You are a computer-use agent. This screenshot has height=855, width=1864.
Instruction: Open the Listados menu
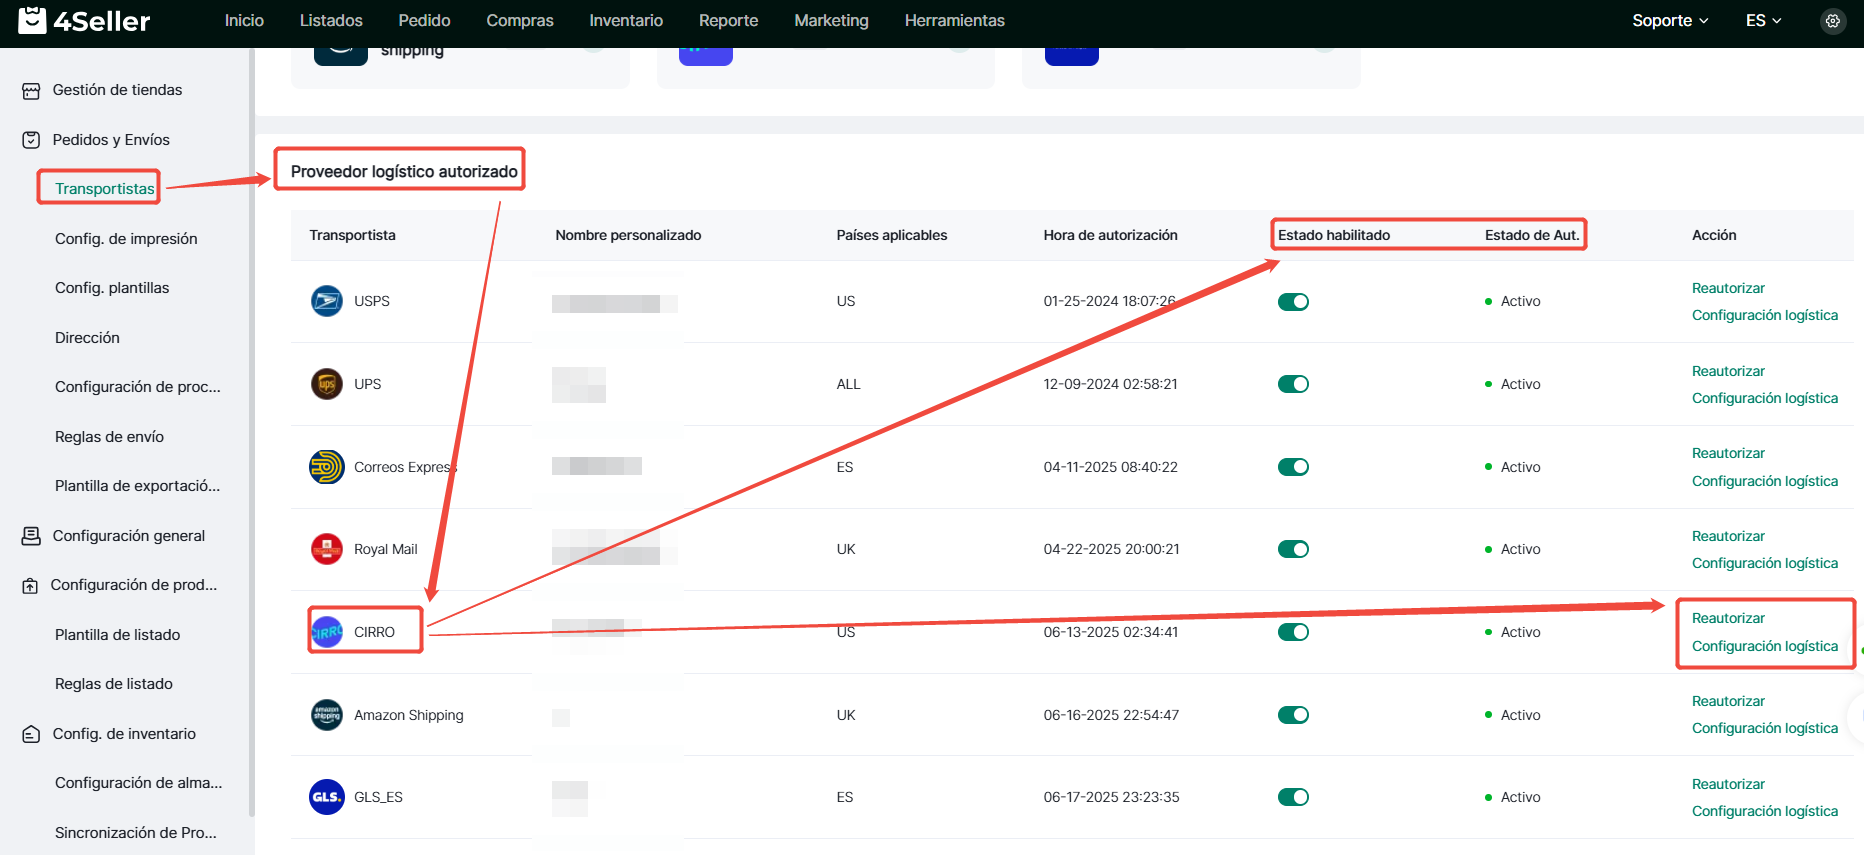pyautogui.click(x=331, y=21)
